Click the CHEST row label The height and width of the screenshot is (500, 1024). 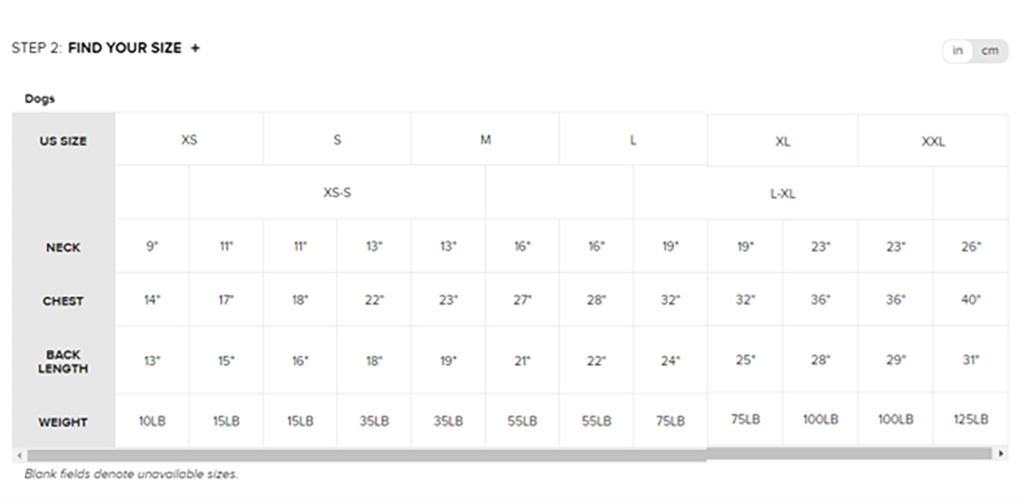[63, 301]
